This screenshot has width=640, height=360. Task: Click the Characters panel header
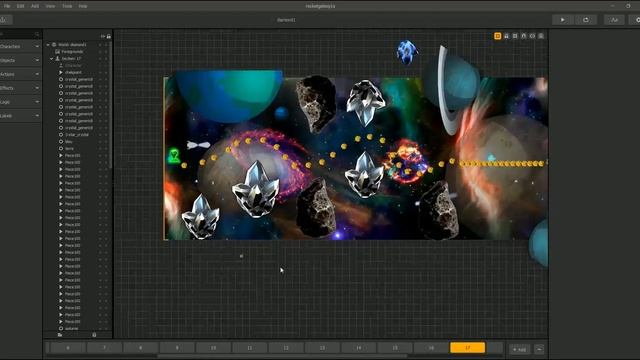coord(20,47)
